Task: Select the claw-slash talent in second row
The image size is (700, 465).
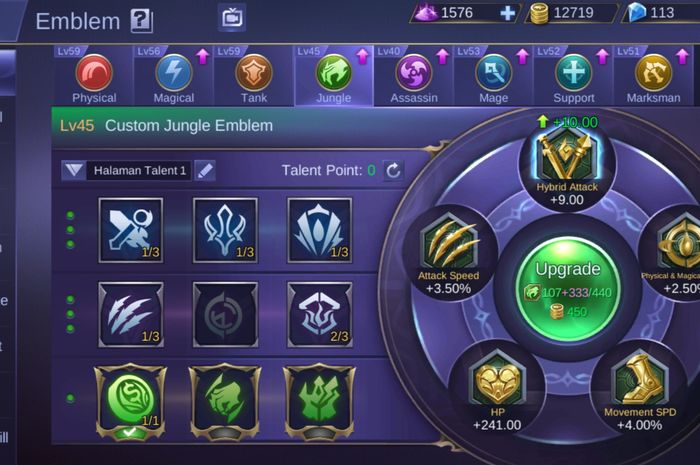Action: tap(131, 315)
